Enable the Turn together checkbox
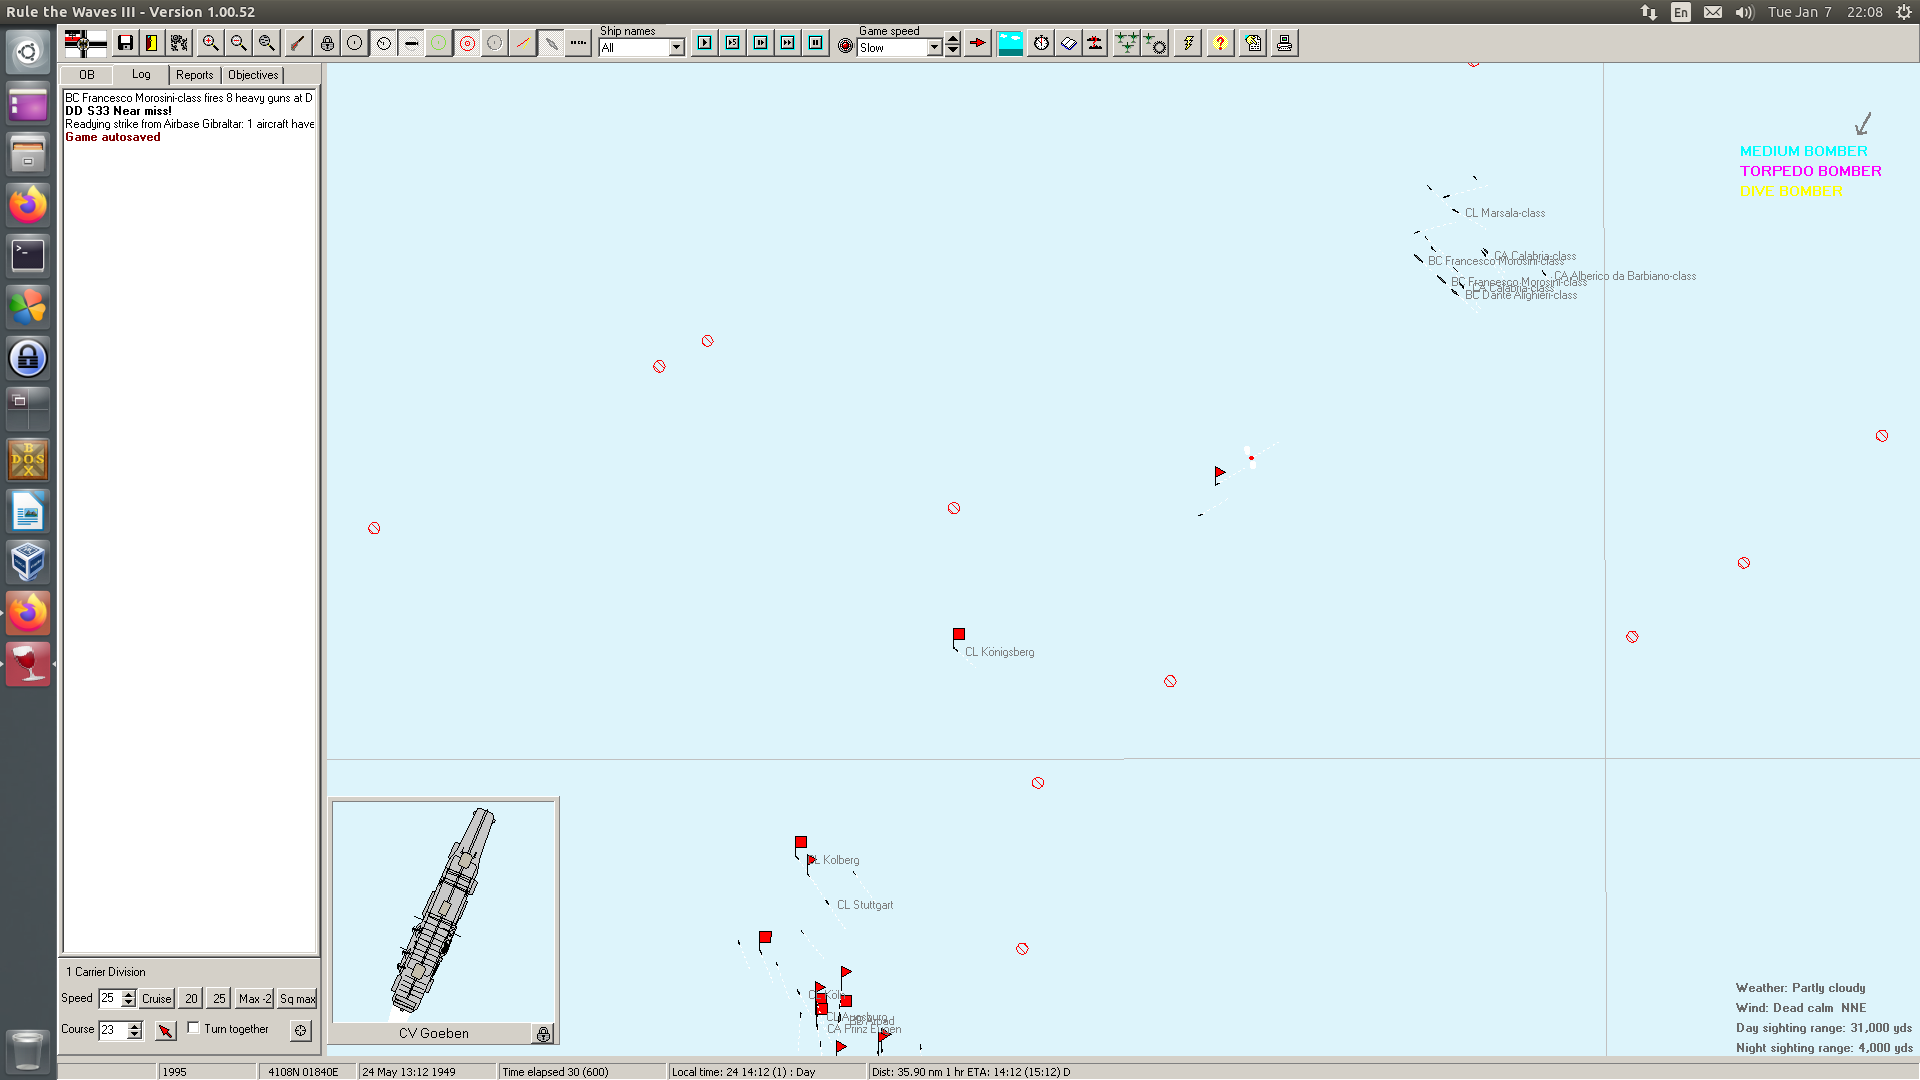This screenshot has height=1080, width=1920. click(x=194, y=1028)
